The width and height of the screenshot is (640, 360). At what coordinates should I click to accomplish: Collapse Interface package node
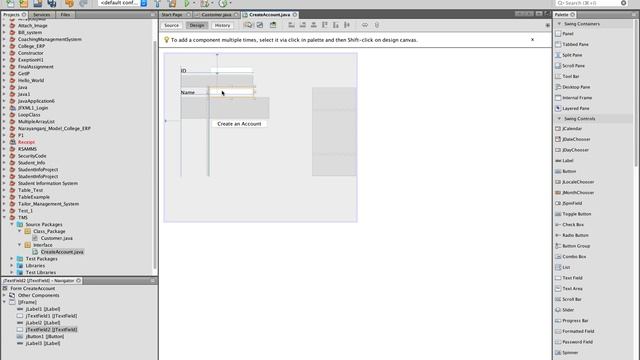pos(20,245)
